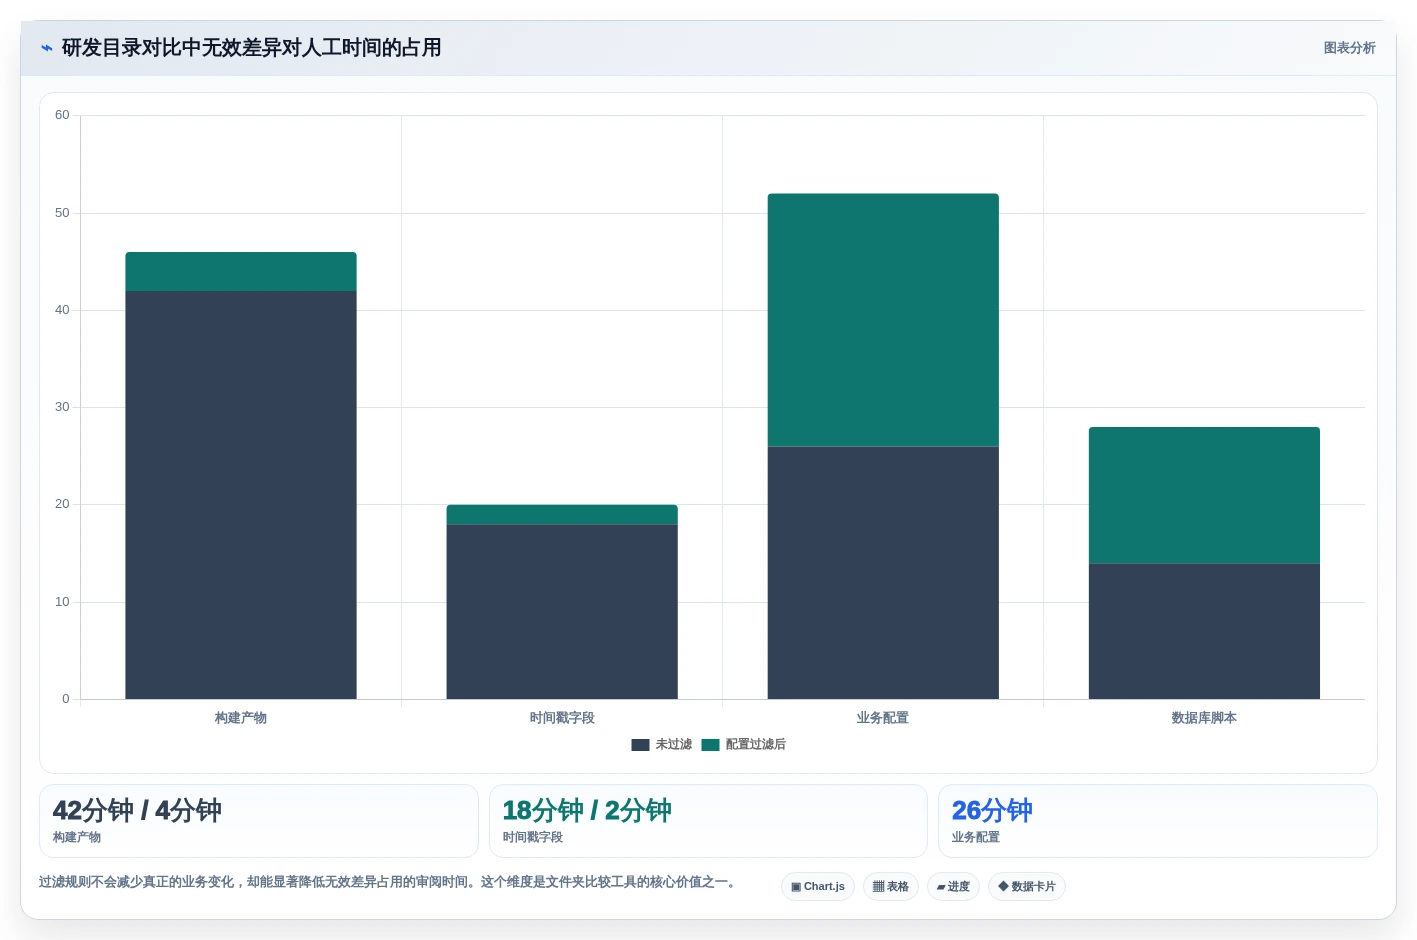The height and width of the screenshot is (940, 1417).
Task: Click the Chart.js tag
Action: (x=818, y=887)
